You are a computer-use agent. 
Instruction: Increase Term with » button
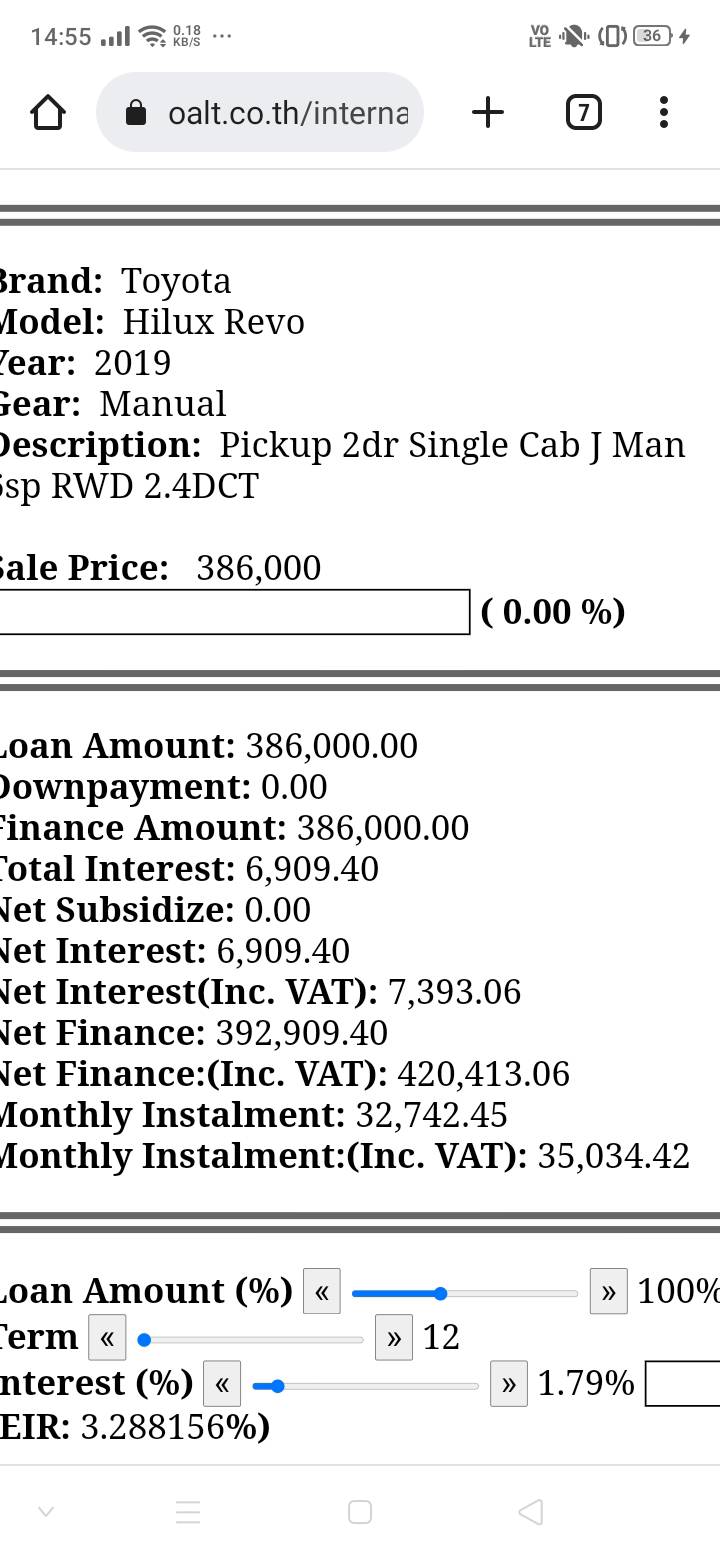coord(394,1338)
